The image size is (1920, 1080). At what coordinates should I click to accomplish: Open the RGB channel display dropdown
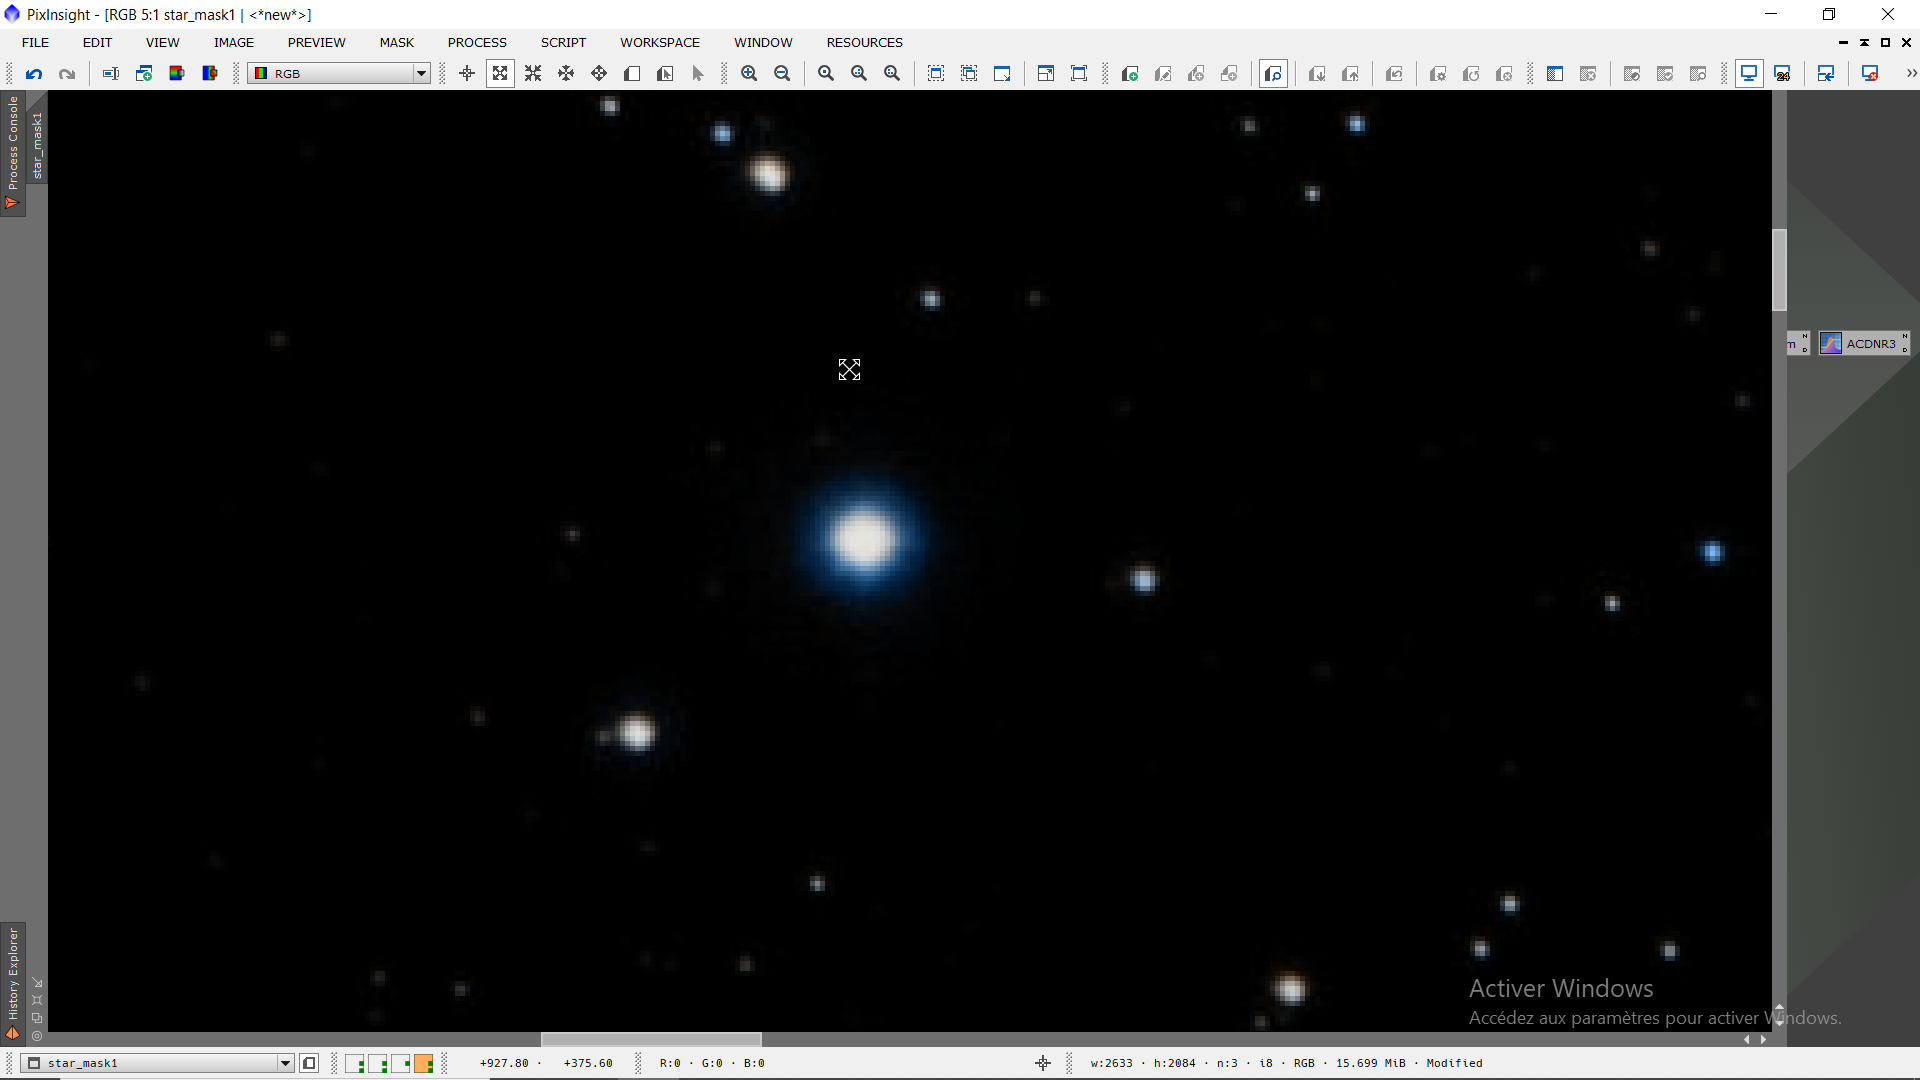pyautogui.click(x=421, y=73)
